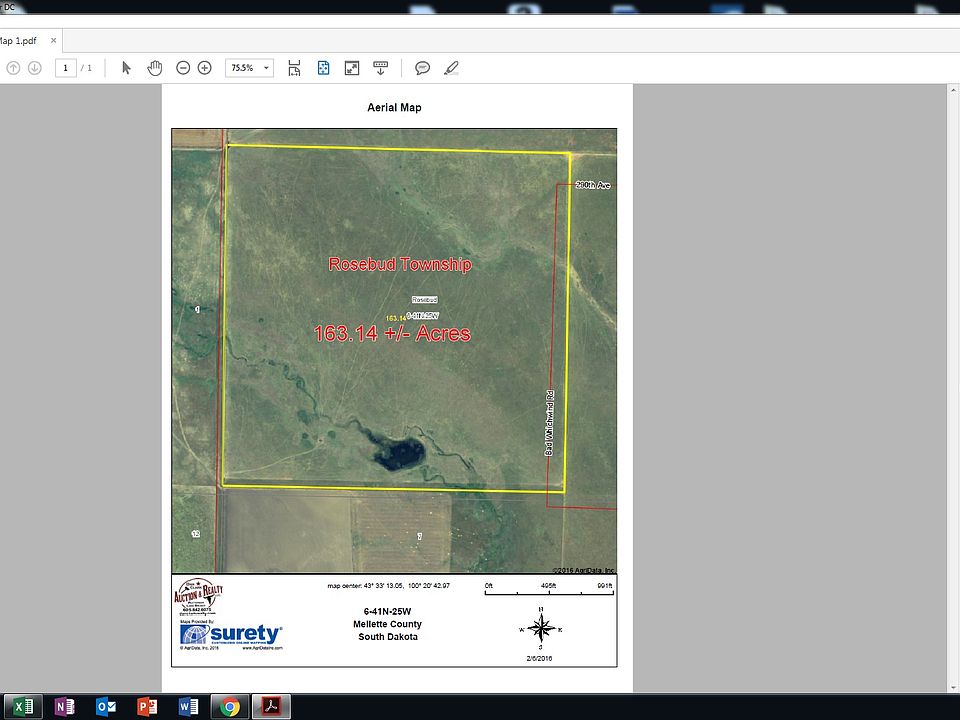
Task: Fit page width with scrolling icon
Action: click(294, 68)
